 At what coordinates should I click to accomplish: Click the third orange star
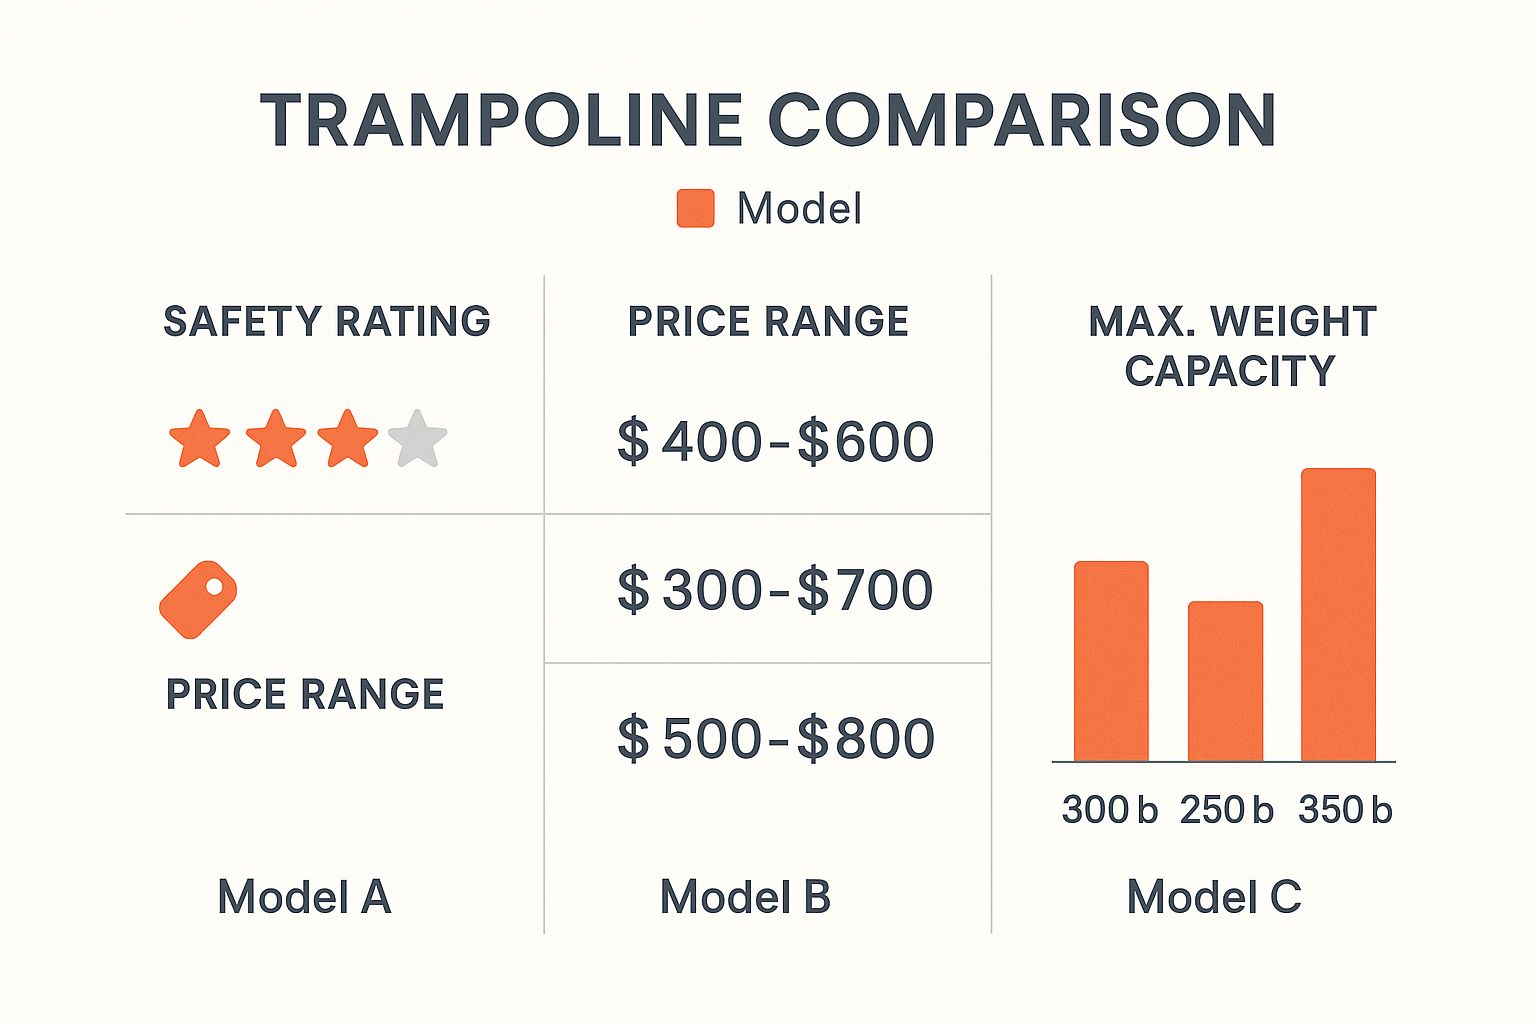pyautogui.click(x=347, y=439)
